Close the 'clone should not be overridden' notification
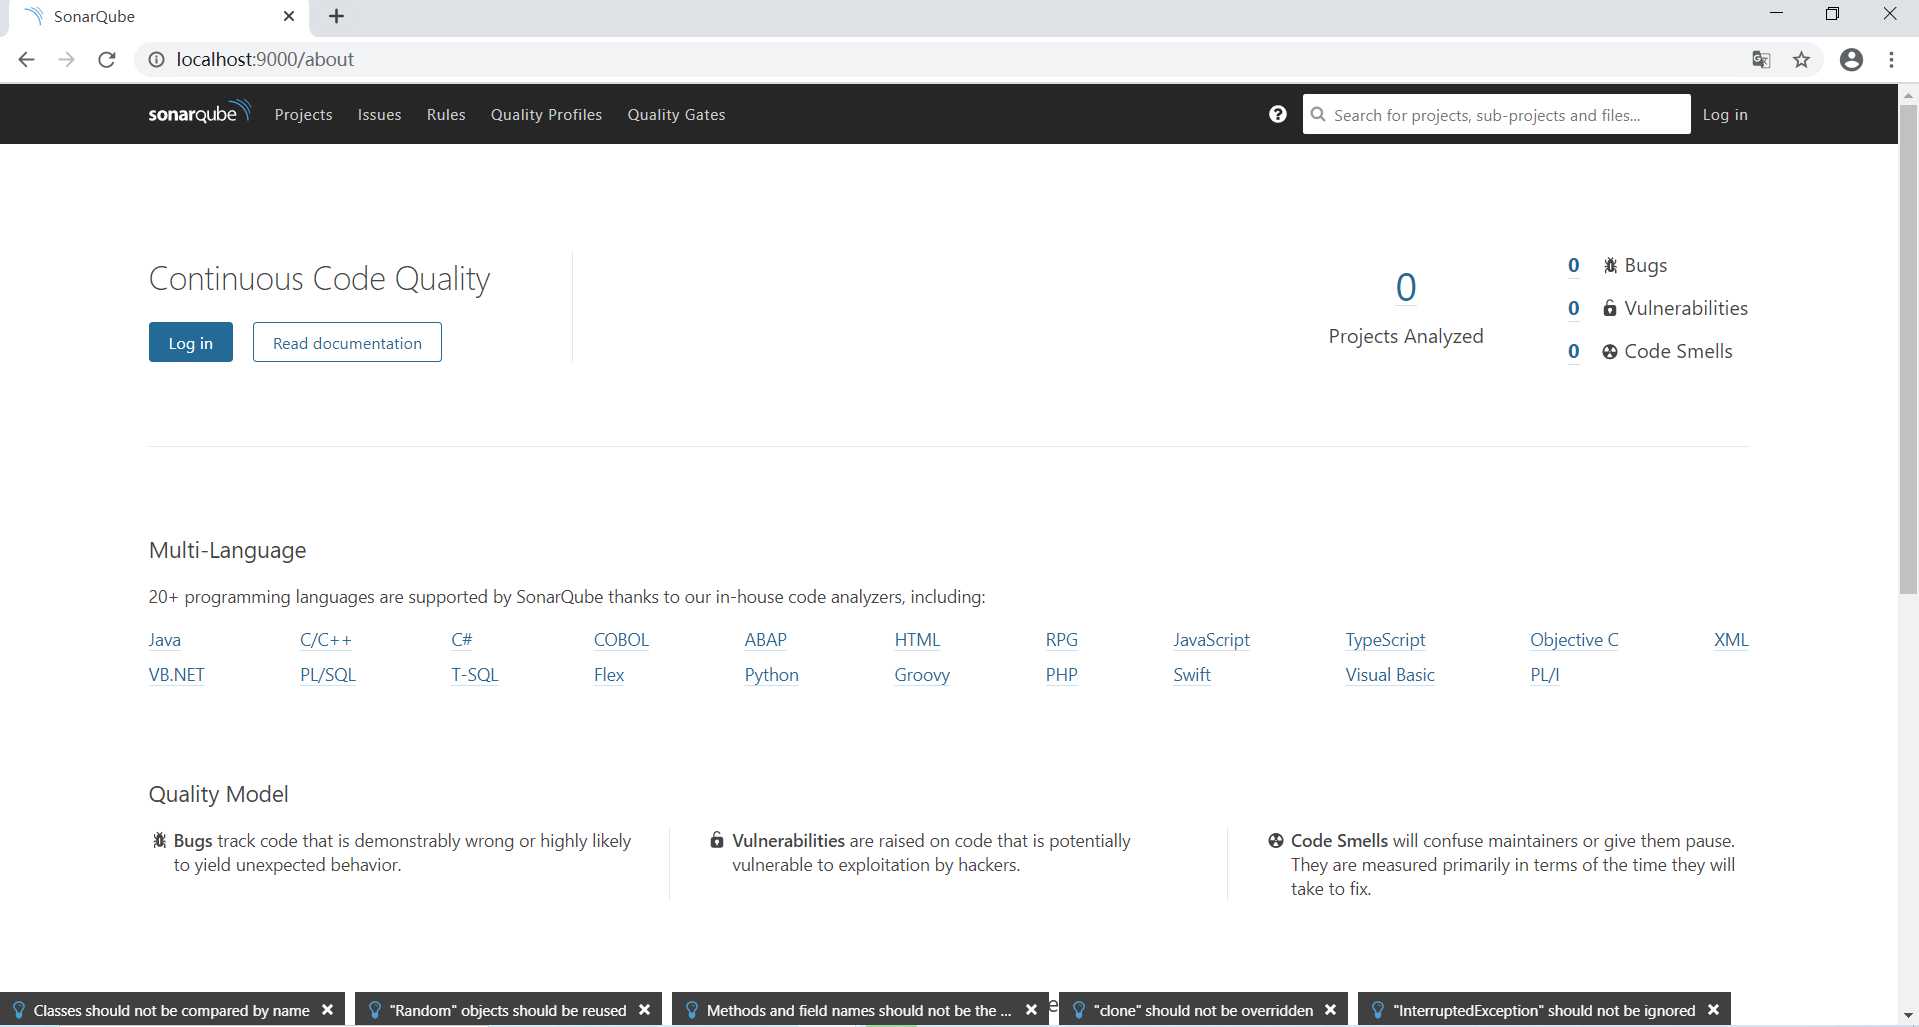The width and height of the screenshot is (1919, 1027). (x=1330, y=1010)
